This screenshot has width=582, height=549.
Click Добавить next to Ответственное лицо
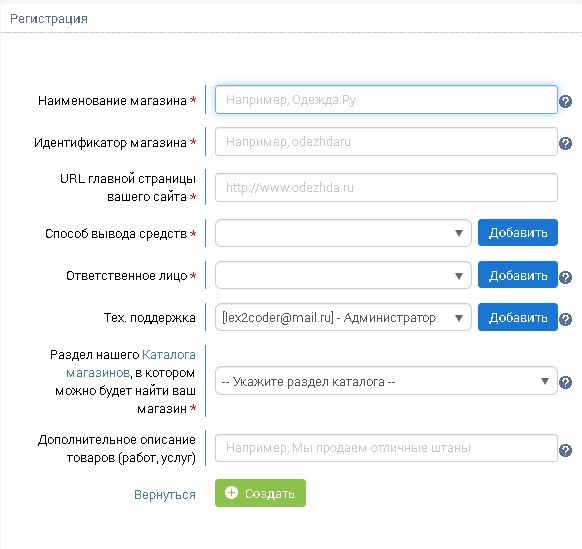tap(518, 275)
